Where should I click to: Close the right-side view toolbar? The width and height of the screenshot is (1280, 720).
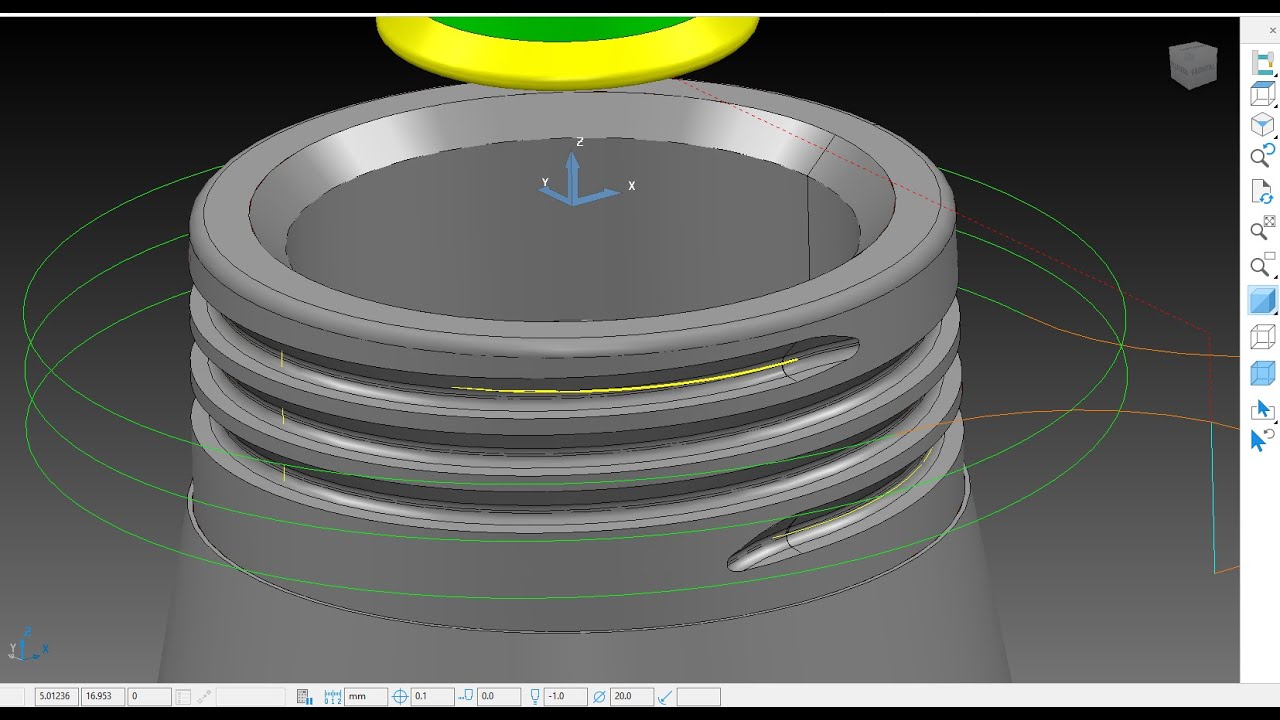[1272, 31]
